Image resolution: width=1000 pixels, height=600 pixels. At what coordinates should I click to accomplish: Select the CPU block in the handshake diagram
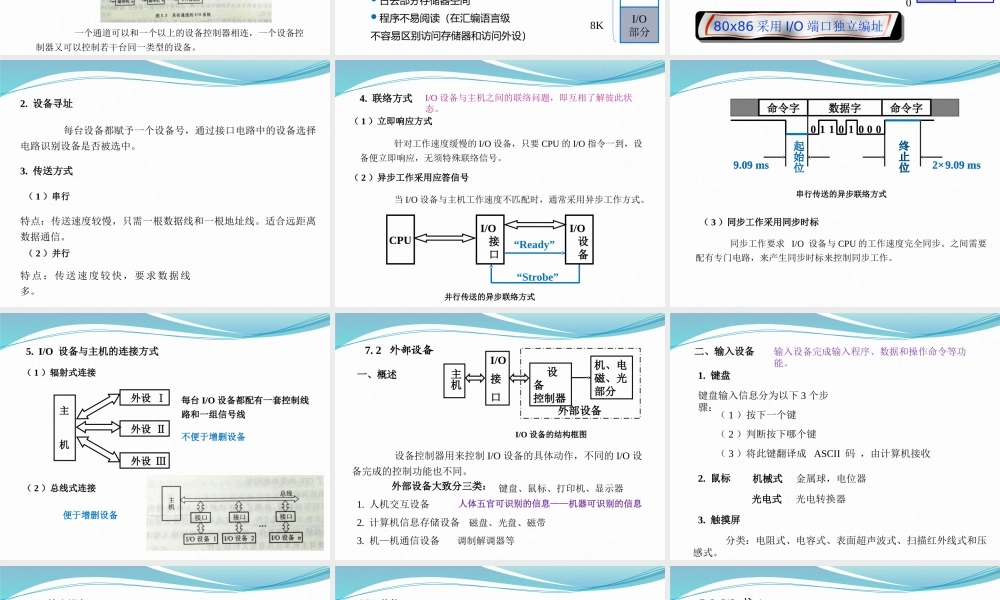coord(398,241)
